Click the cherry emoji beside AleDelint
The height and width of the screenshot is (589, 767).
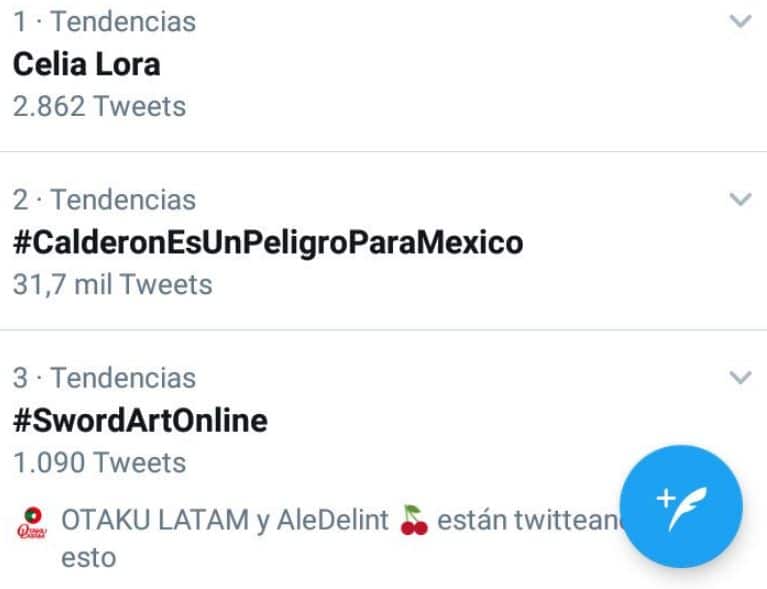[414, 520]
